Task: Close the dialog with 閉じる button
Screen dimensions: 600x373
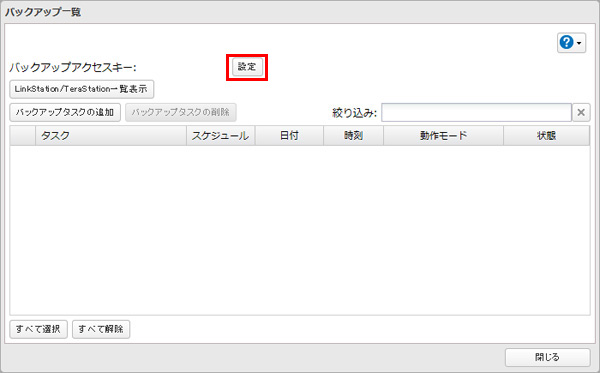Action: pos(548,357)
